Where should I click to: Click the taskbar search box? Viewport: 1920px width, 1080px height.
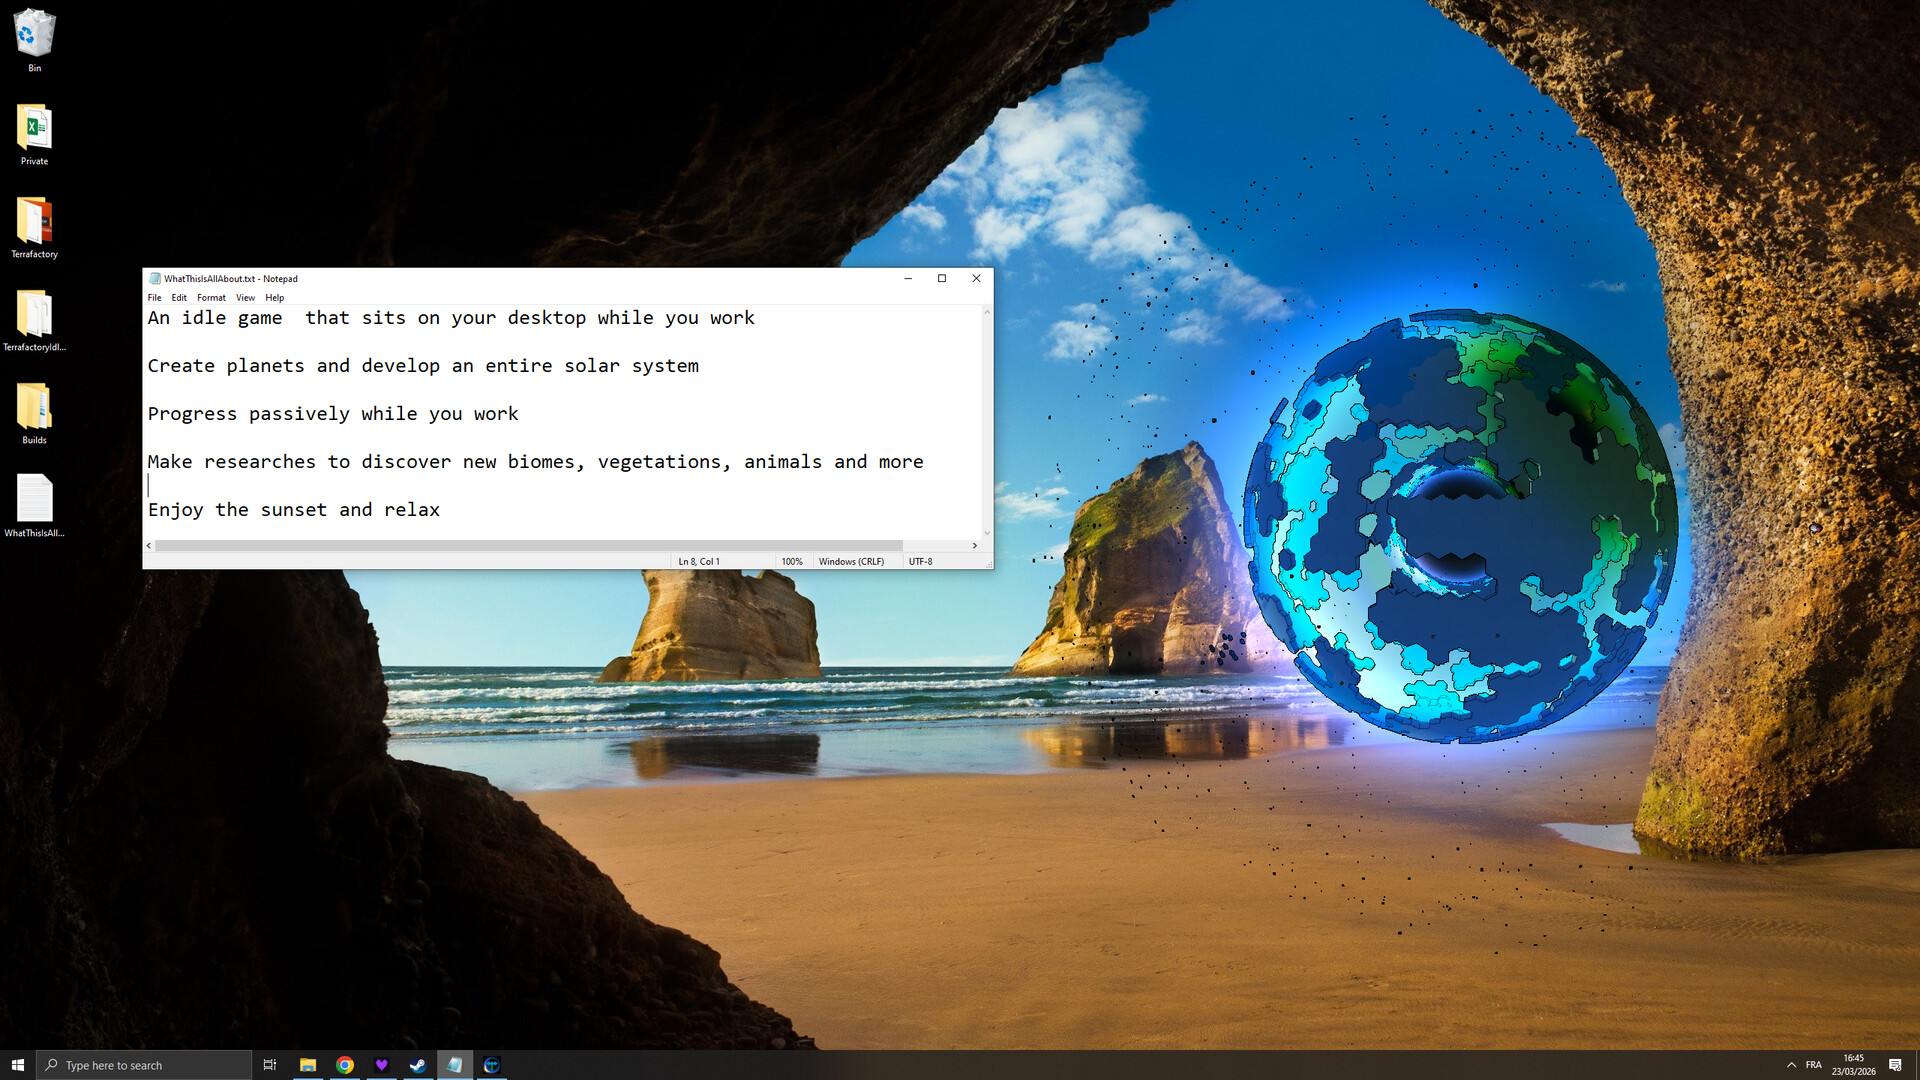click(145, 1065)
